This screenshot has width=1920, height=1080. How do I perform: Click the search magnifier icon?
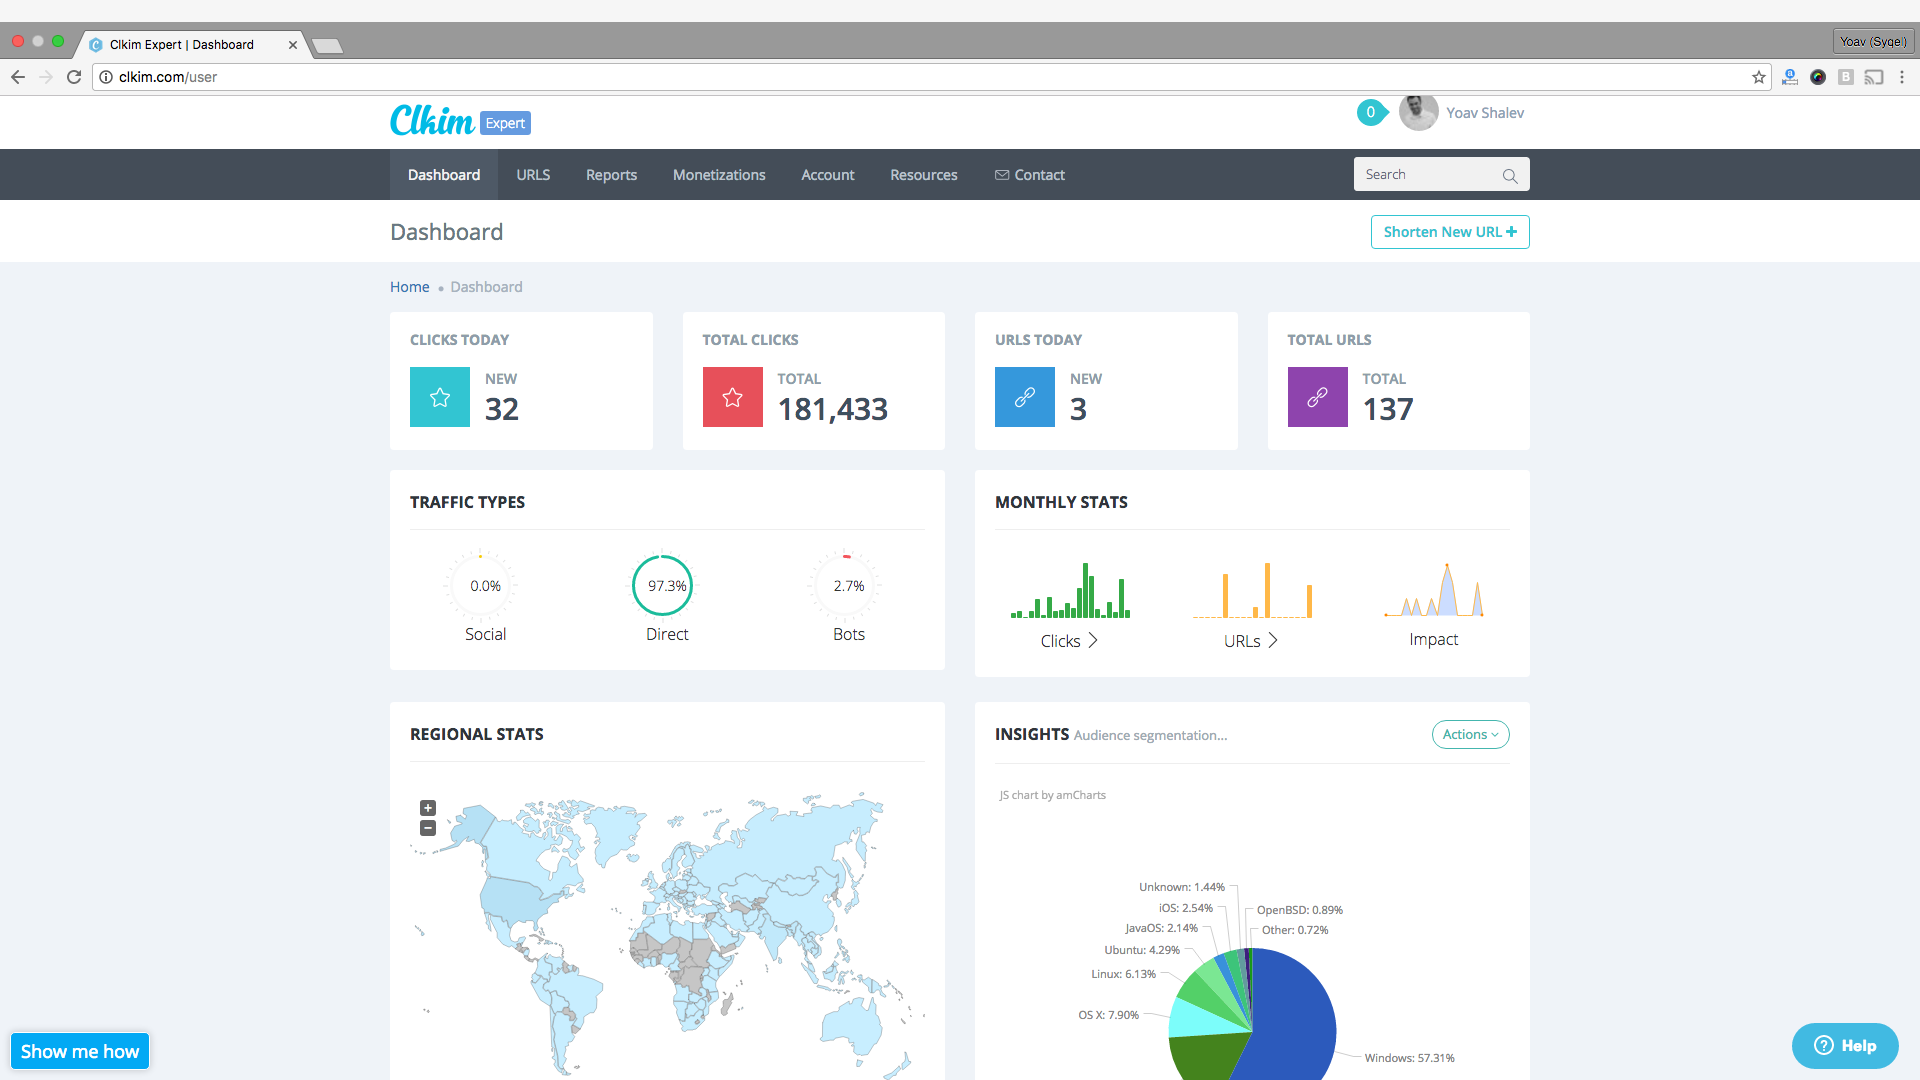click(x=1509, y=176)
